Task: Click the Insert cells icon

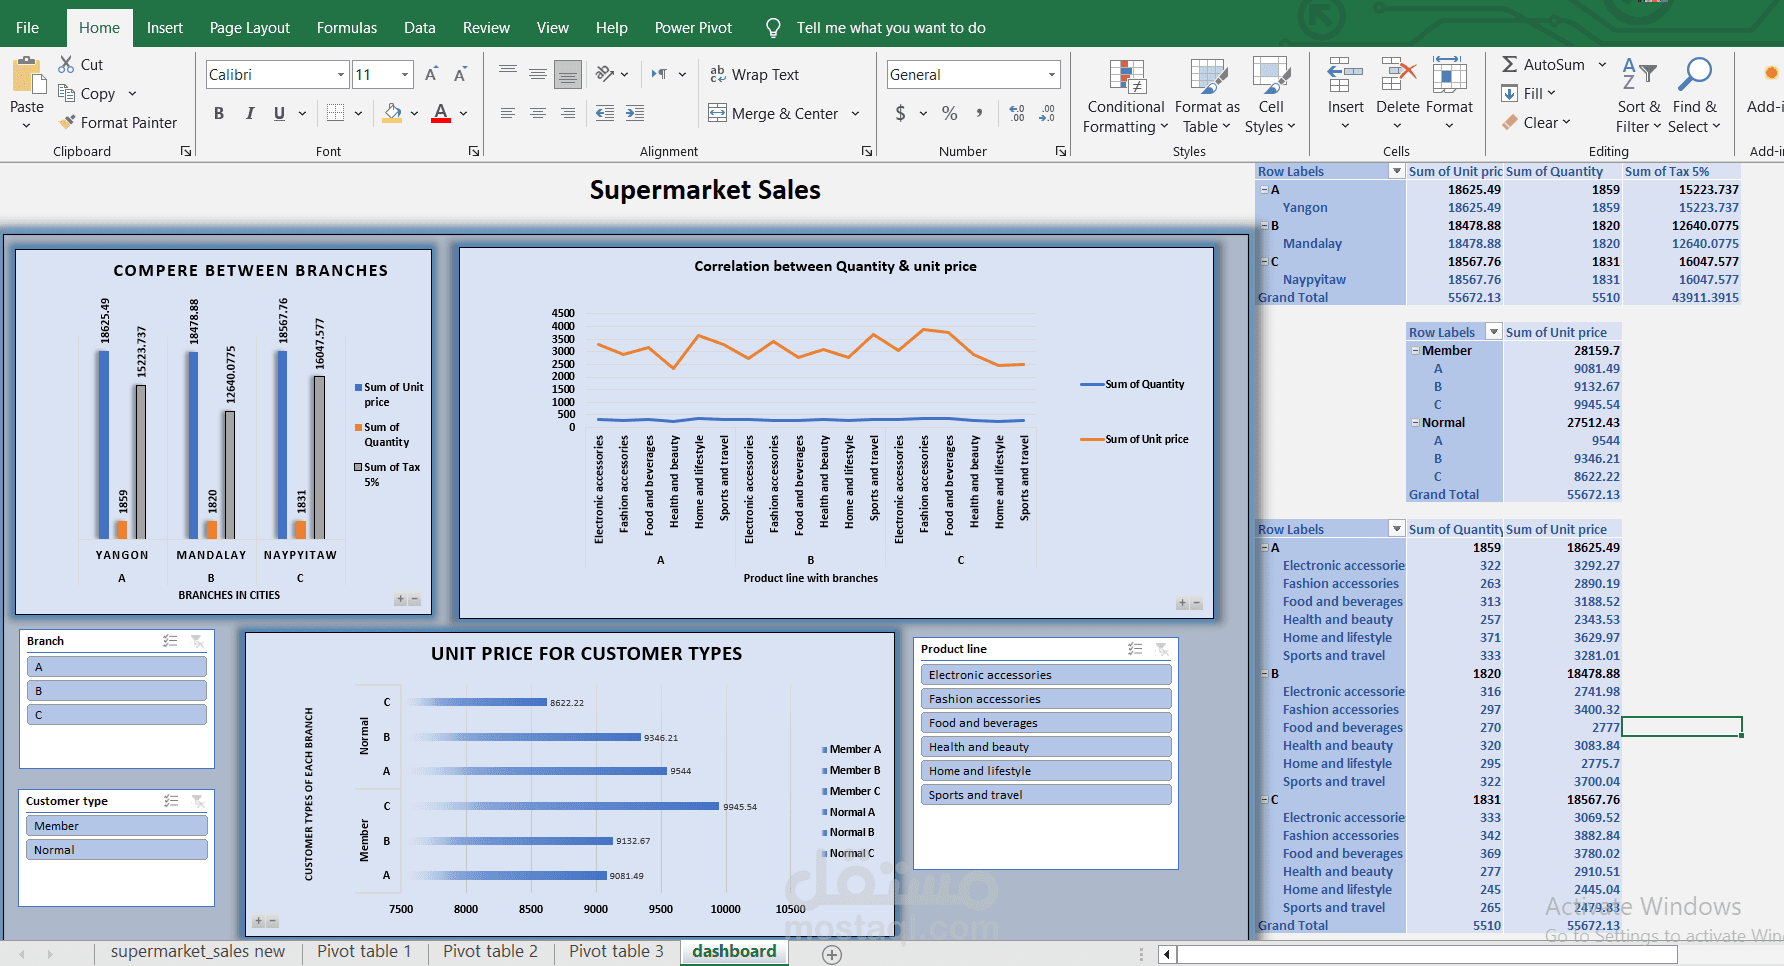Action: point(1345,75)
